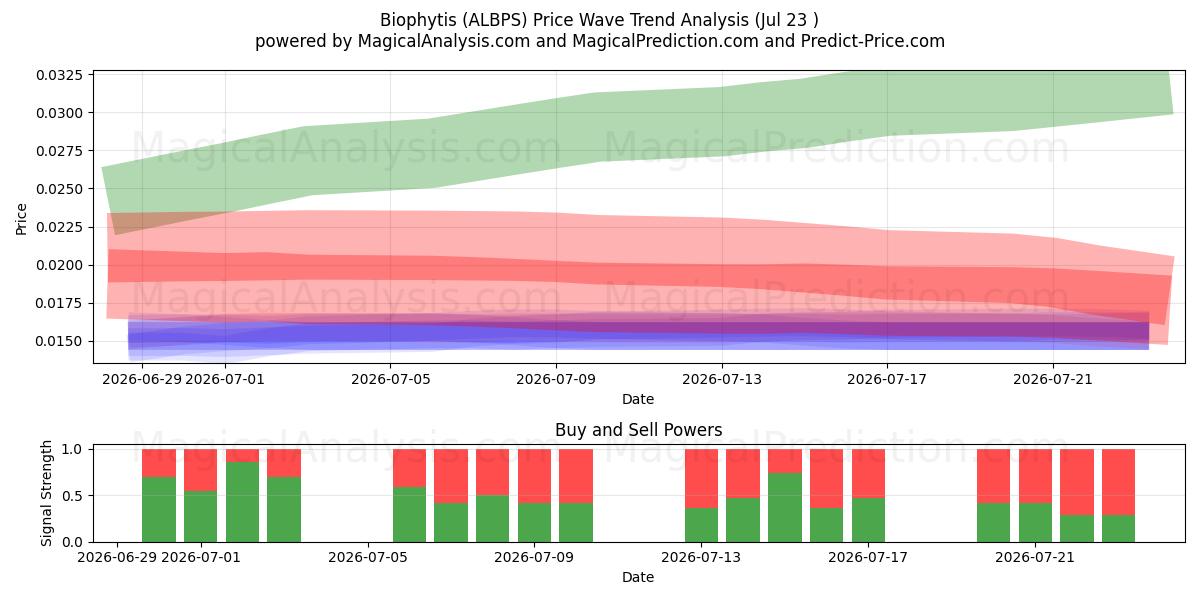
Task: Click the red sell bar above 2026-07-21
Action: click(x=1035, y=476)
